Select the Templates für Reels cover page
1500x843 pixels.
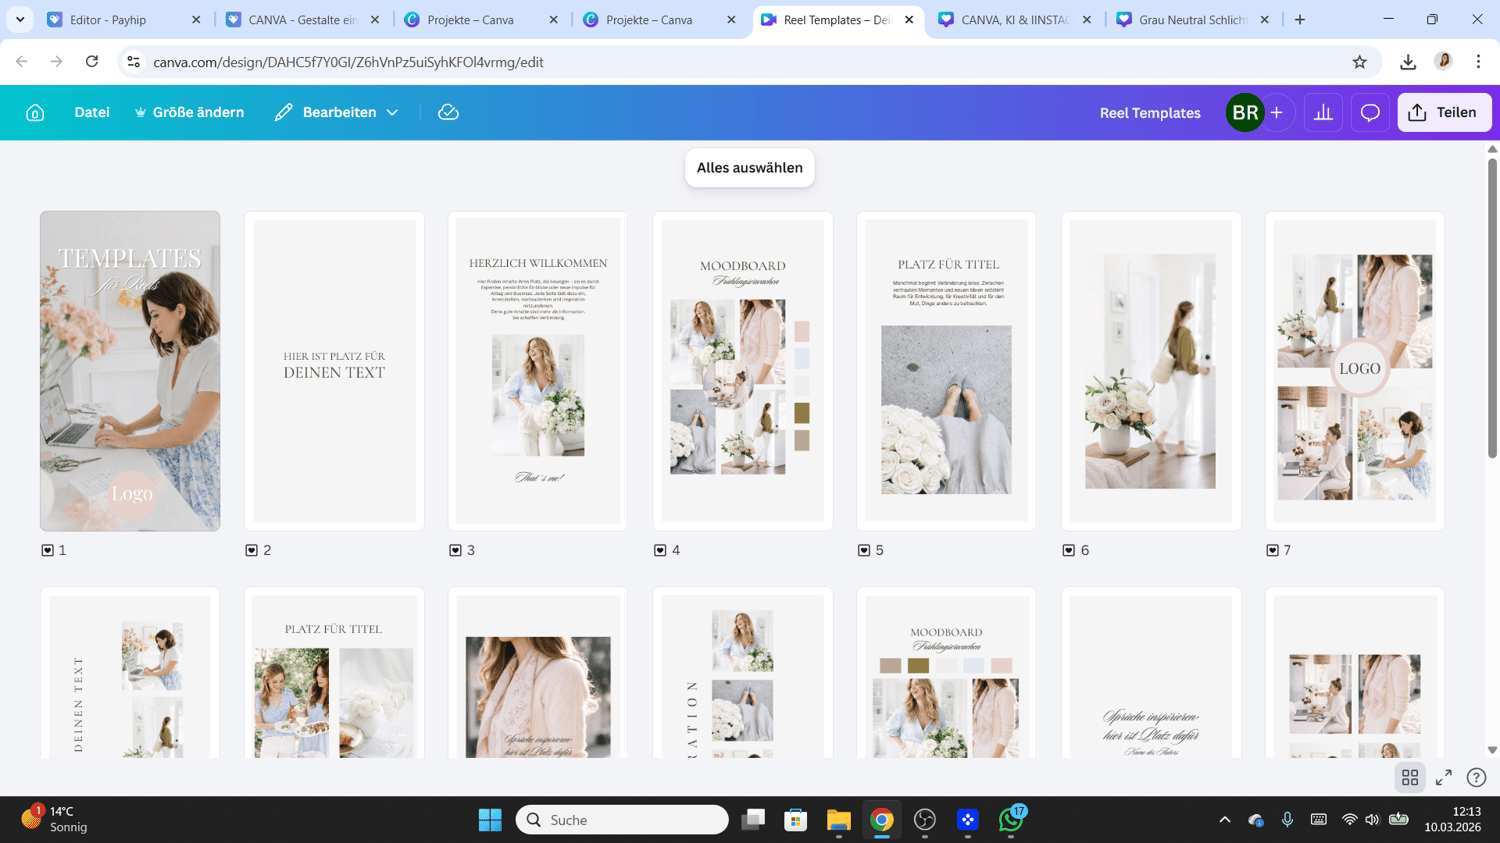click(130, 371)
